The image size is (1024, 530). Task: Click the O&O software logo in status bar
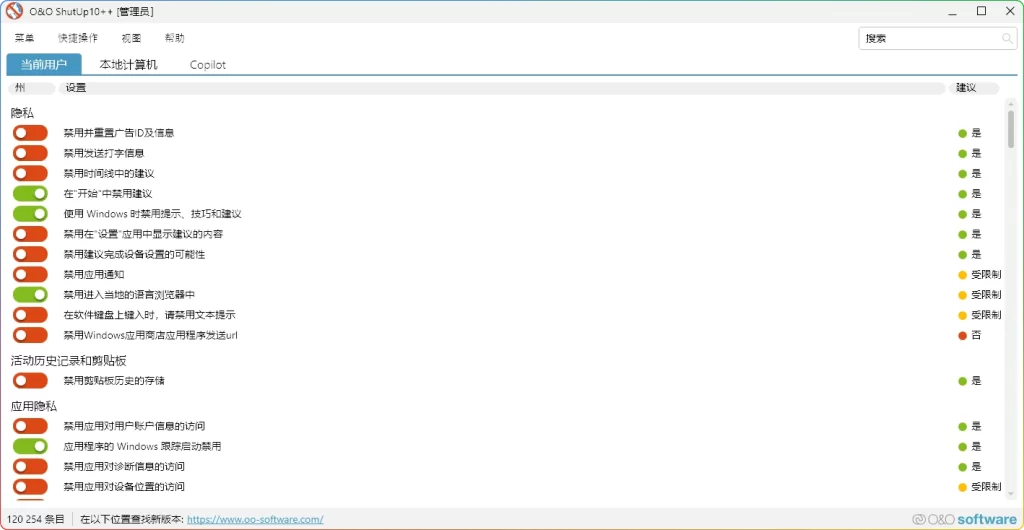(965, 520)
